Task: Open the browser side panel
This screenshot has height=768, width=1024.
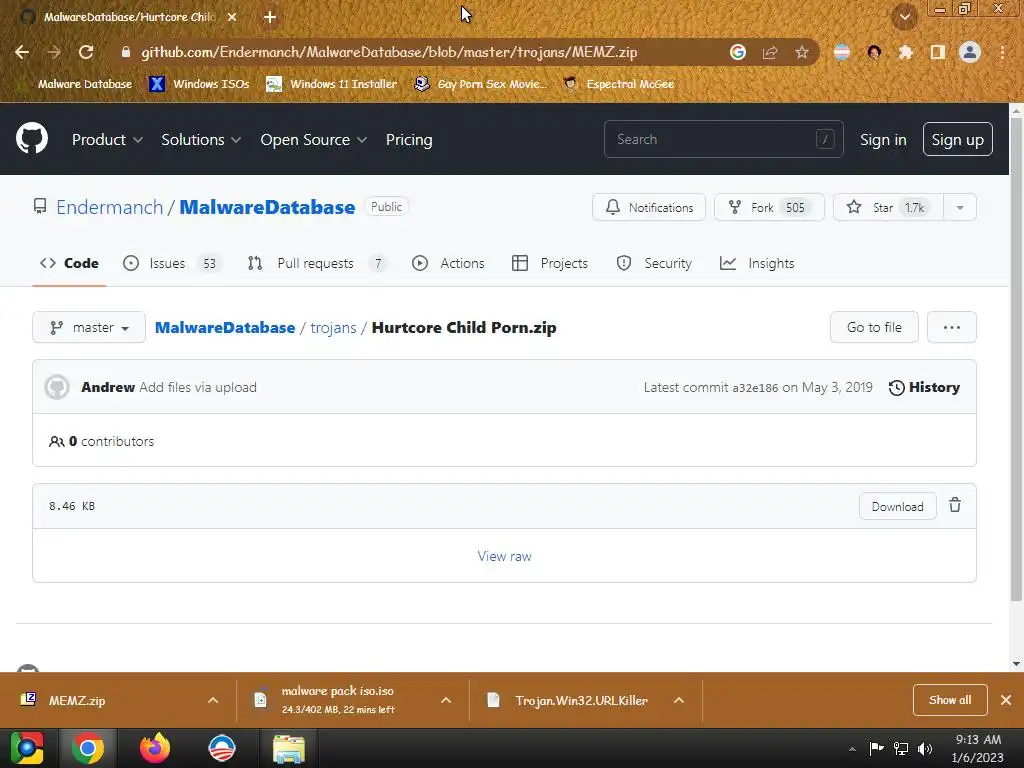Action: click(937, 52)
